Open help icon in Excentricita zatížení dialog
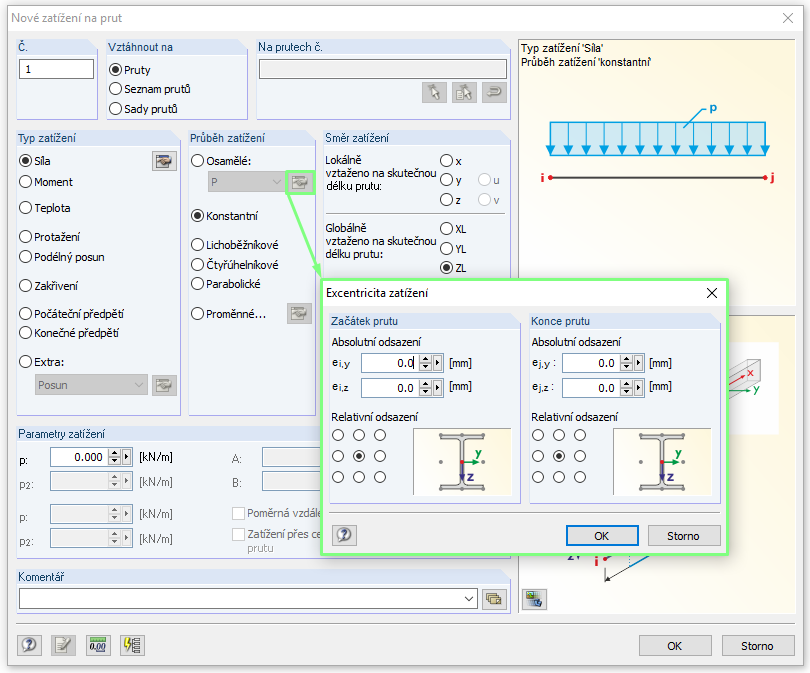 coord(344,535)
